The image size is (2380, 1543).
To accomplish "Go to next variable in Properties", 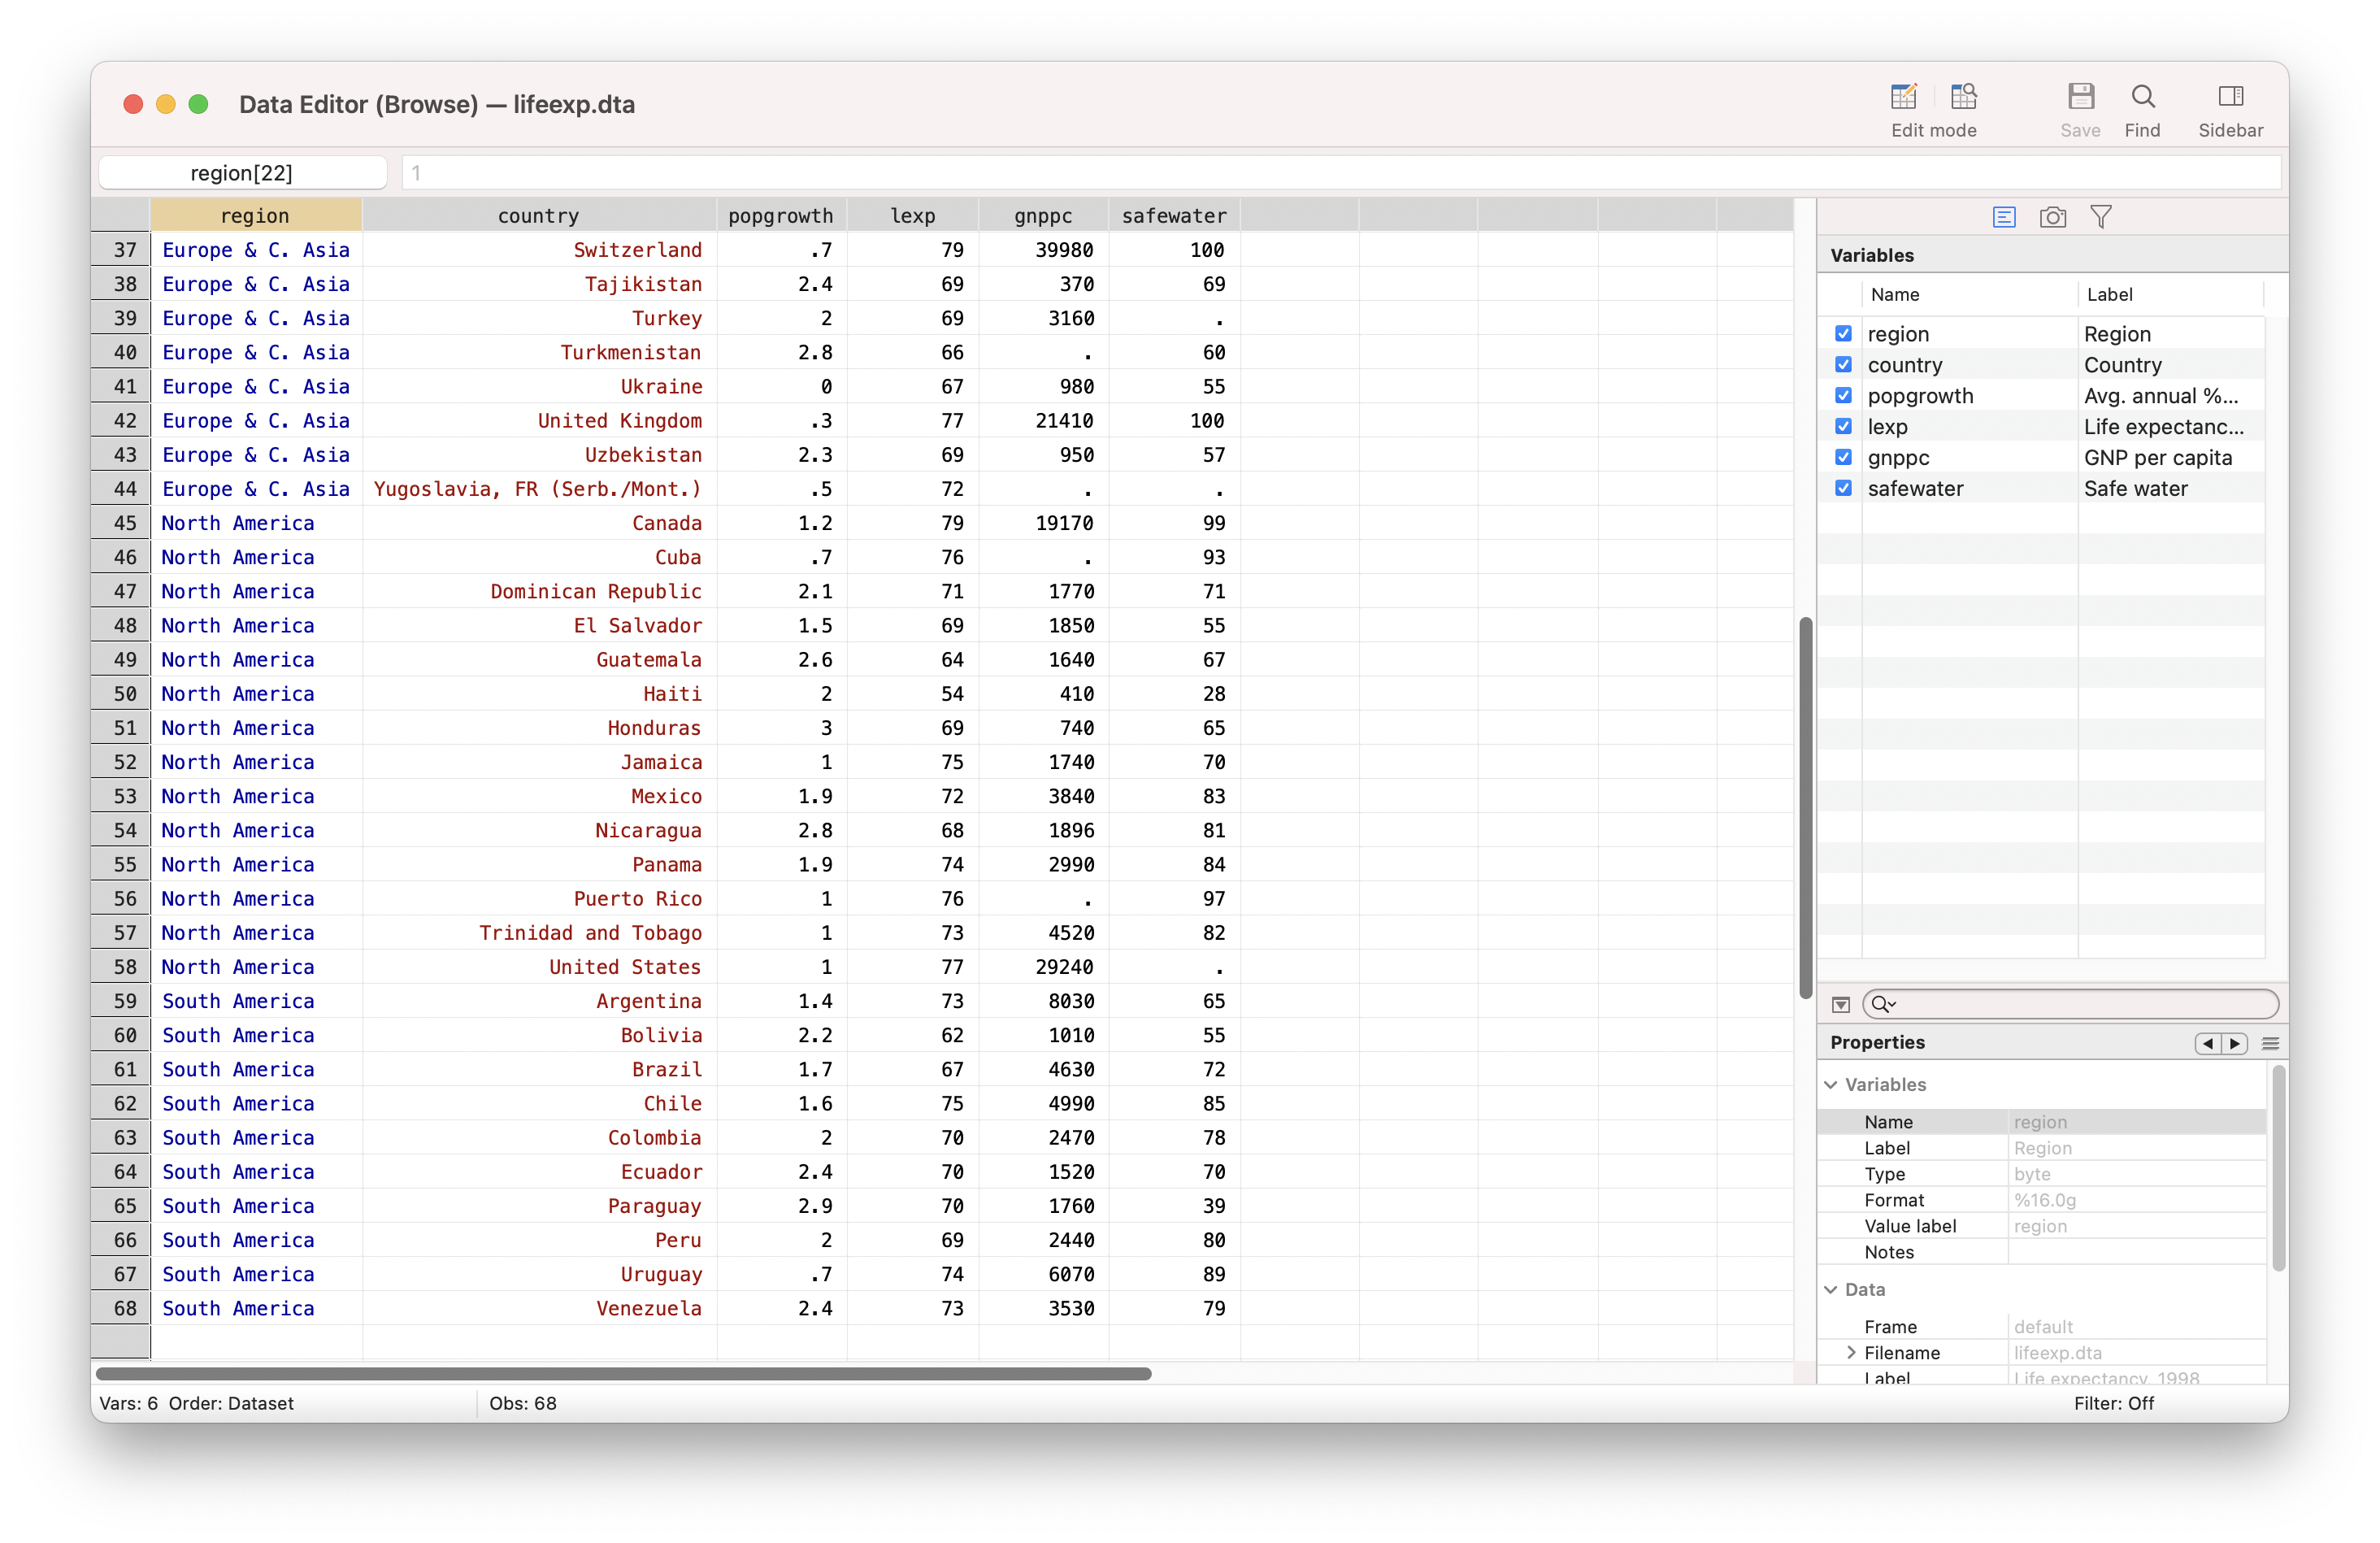I will tap(2235, 1043).
